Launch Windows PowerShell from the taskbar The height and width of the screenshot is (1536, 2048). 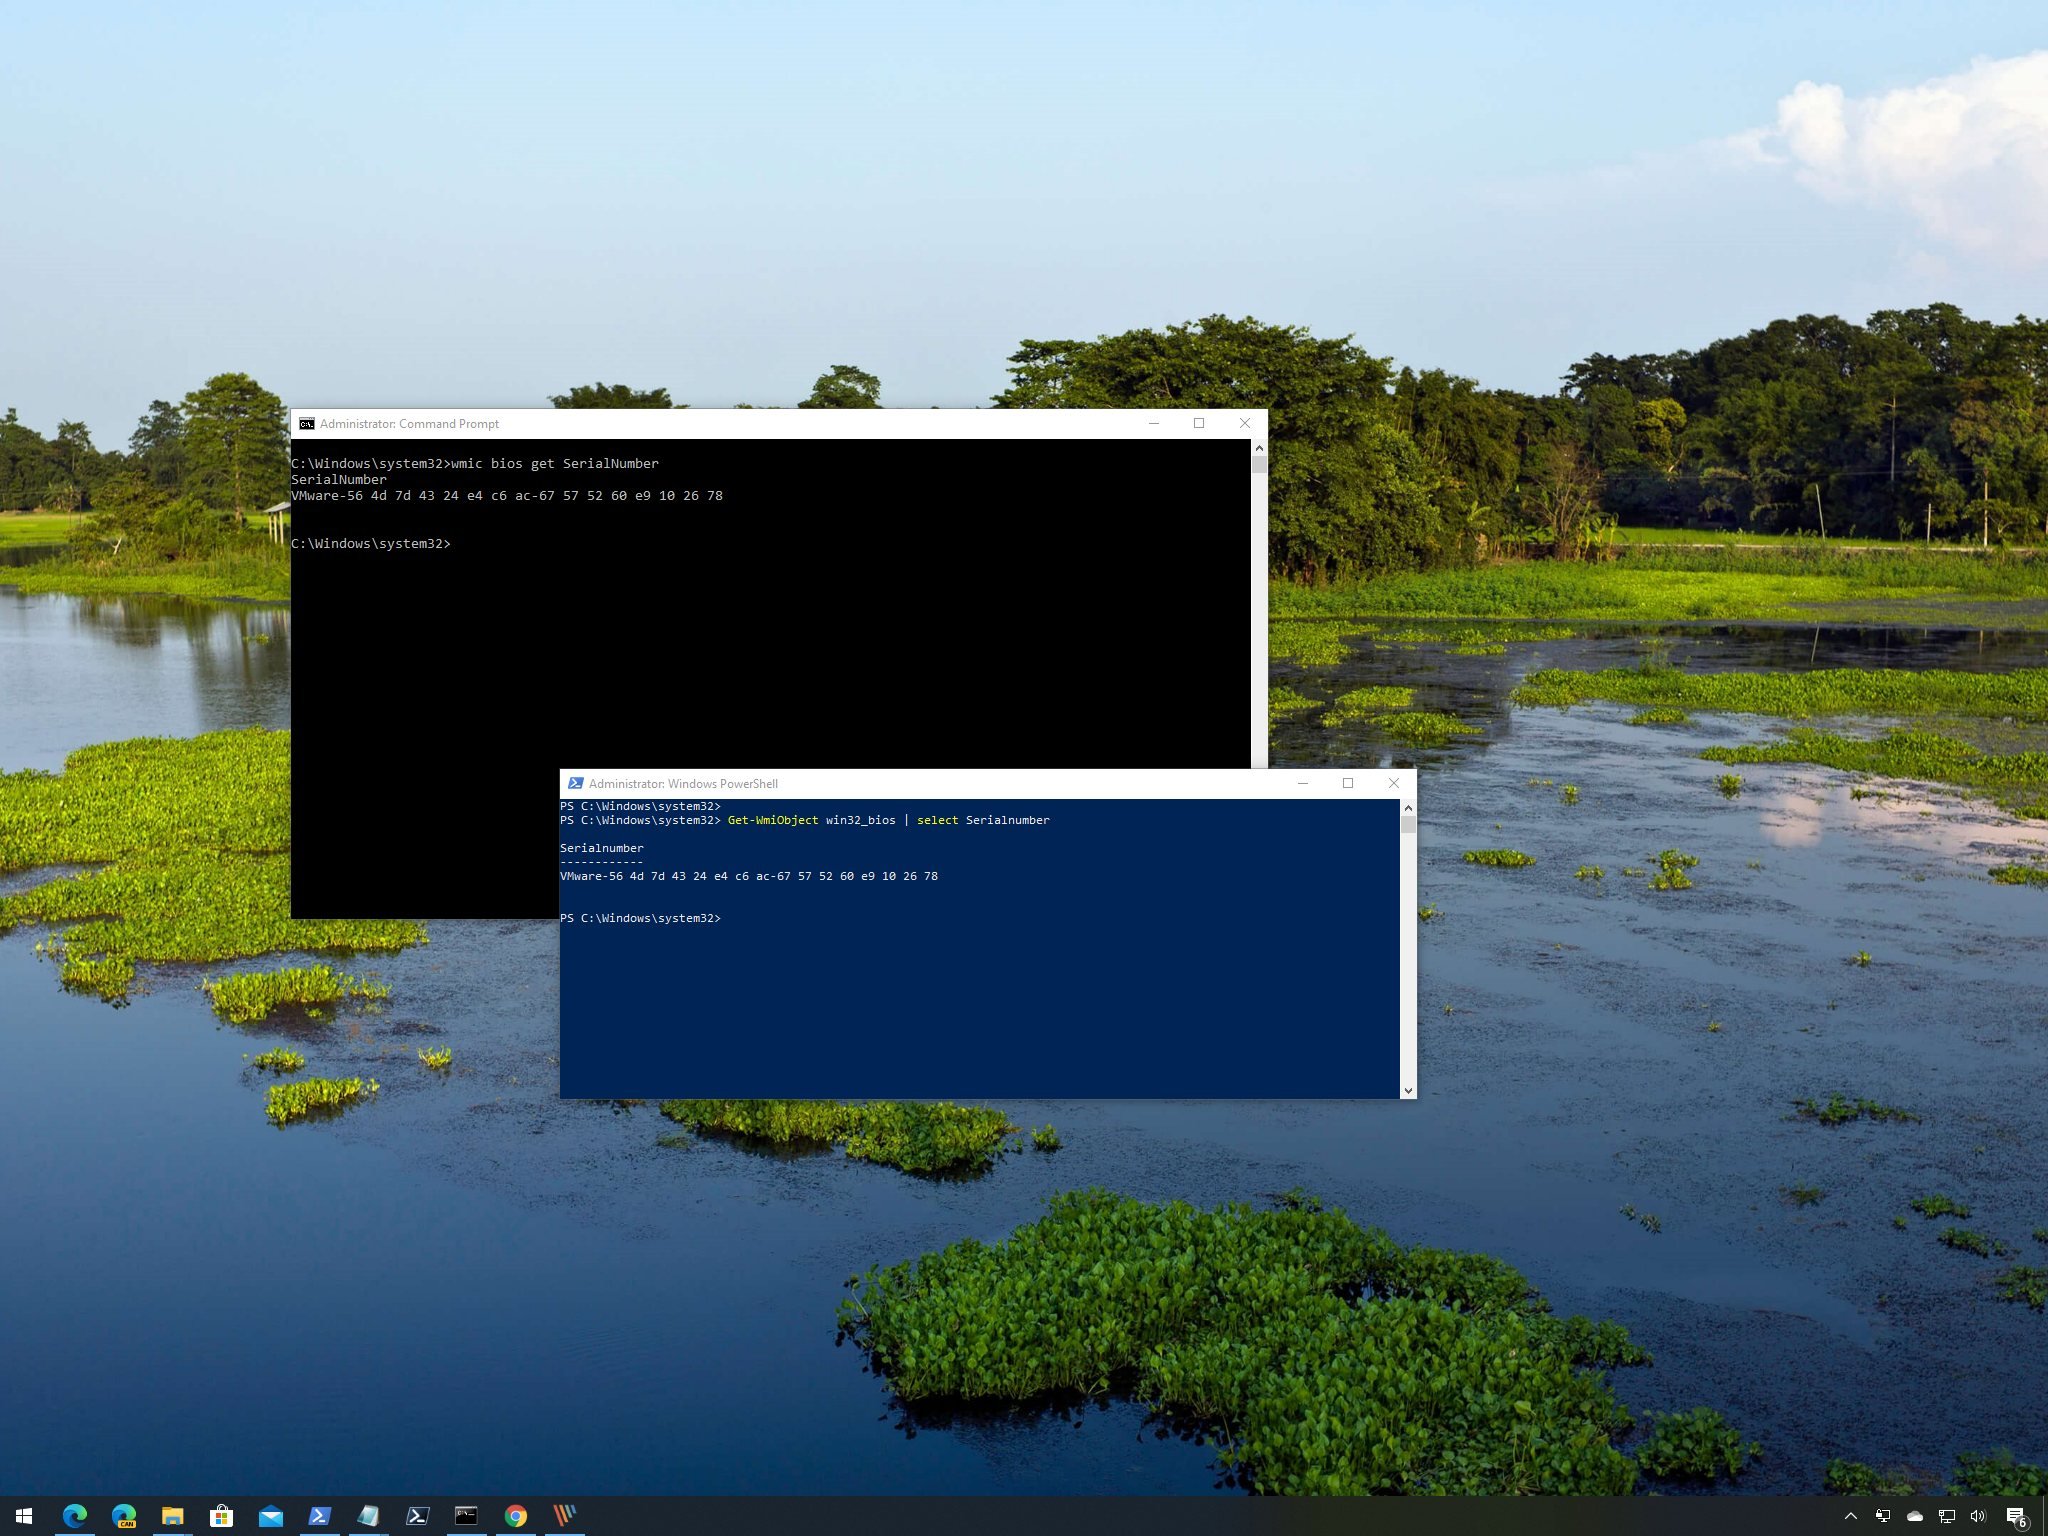pyautogui.click(x=320, y=1516)
